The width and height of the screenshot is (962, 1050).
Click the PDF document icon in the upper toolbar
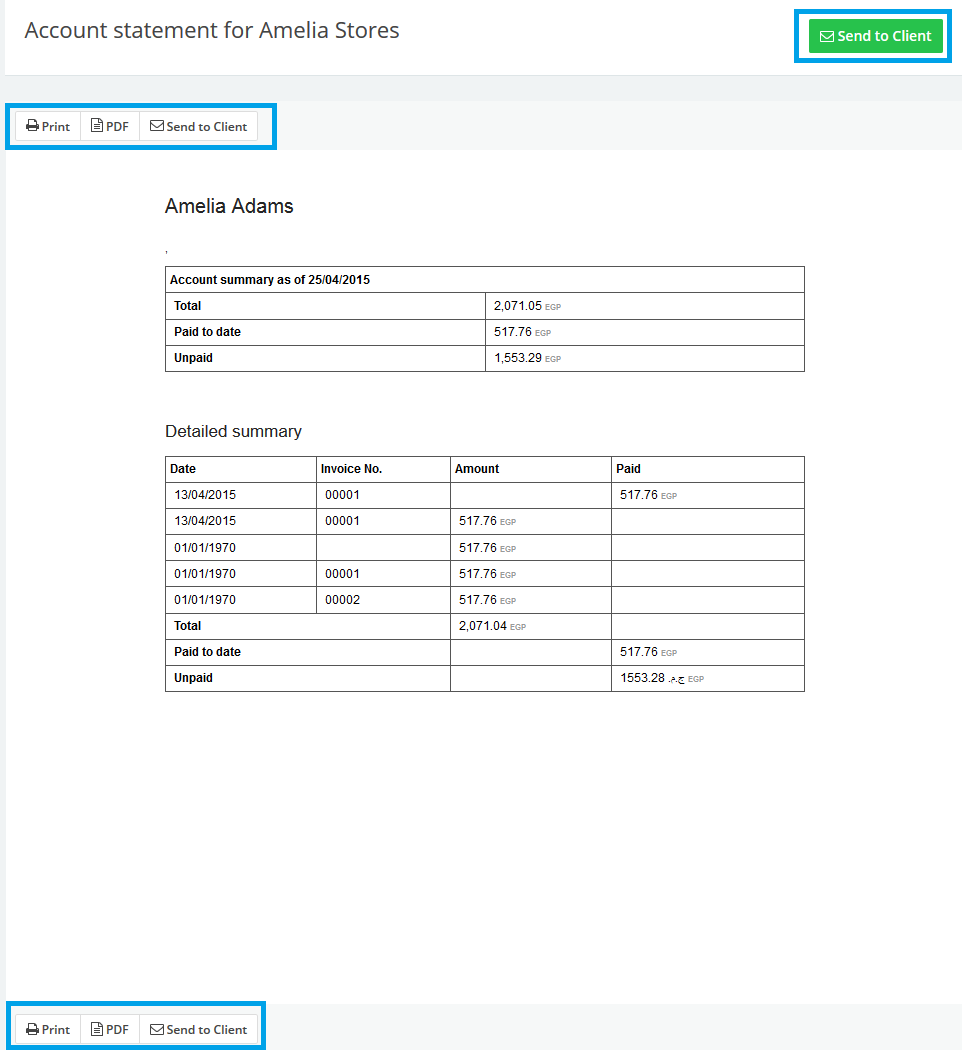coord(97,126)
